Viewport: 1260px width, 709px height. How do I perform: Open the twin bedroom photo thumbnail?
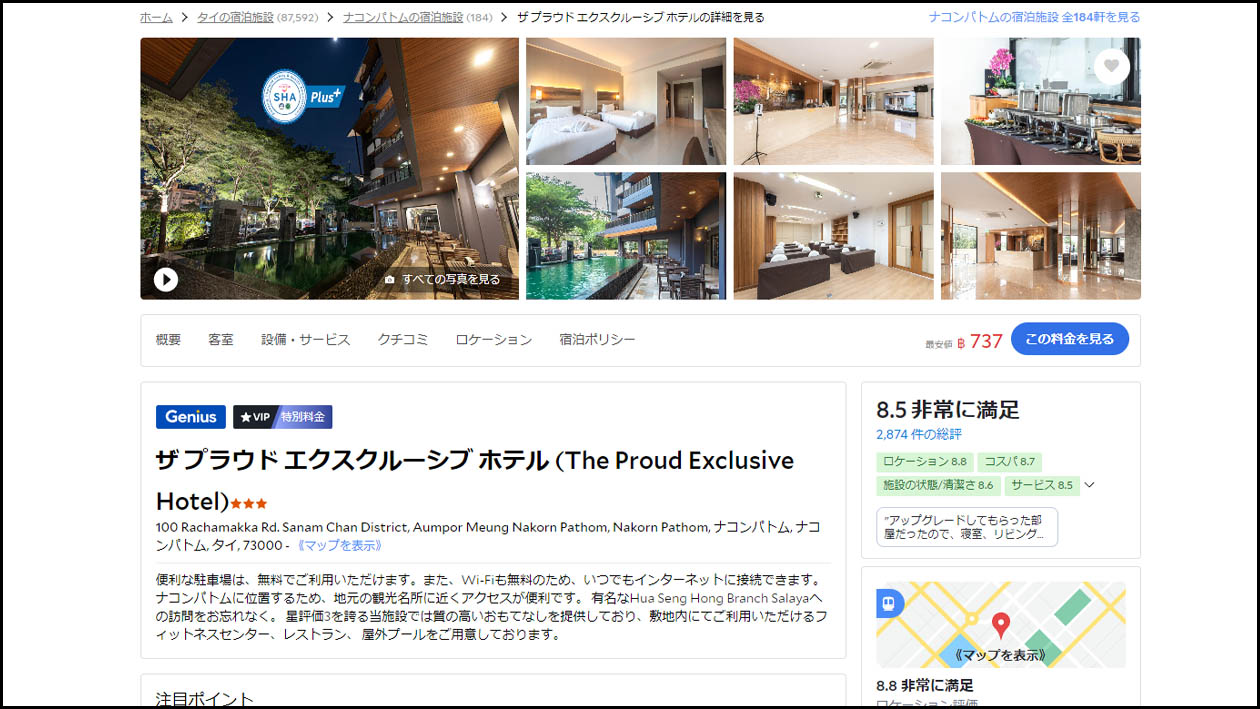[x=626, y=101]
